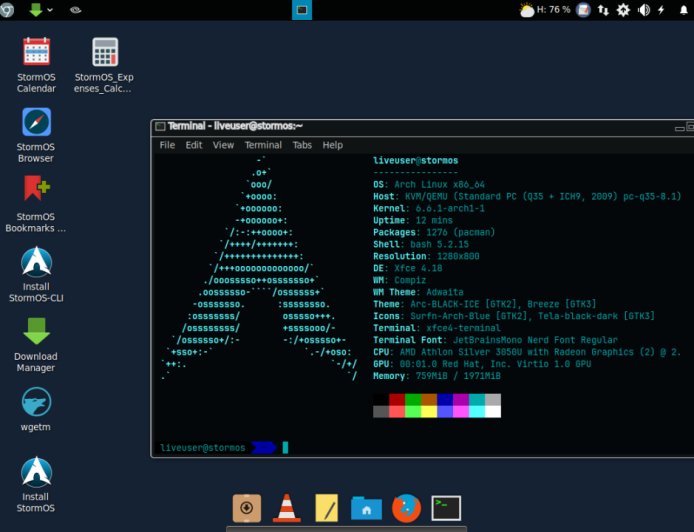Click the terminal window button in the top panel

(x=302, y=10)
